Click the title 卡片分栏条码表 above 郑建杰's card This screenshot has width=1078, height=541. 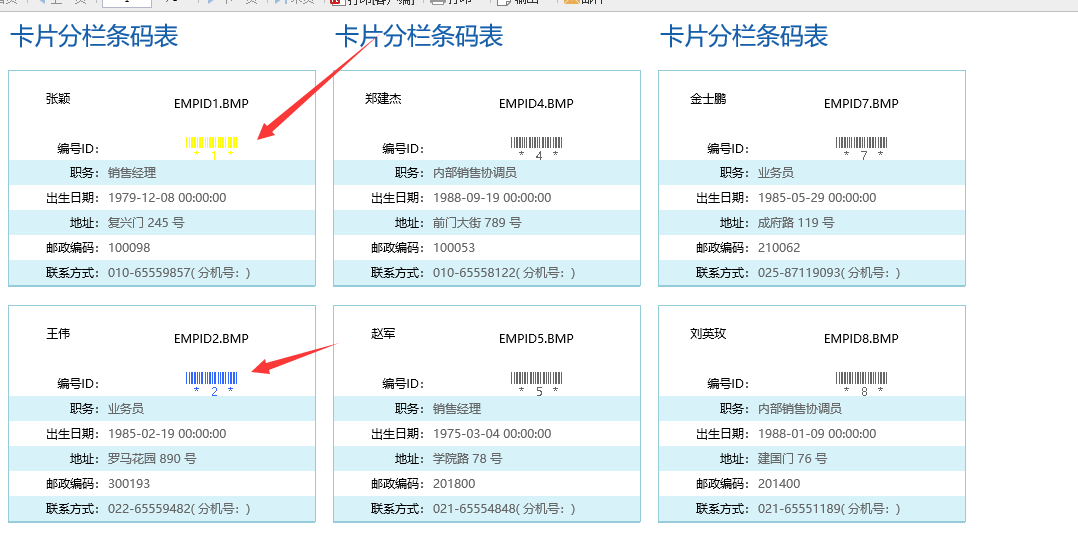tap(419, 36)
